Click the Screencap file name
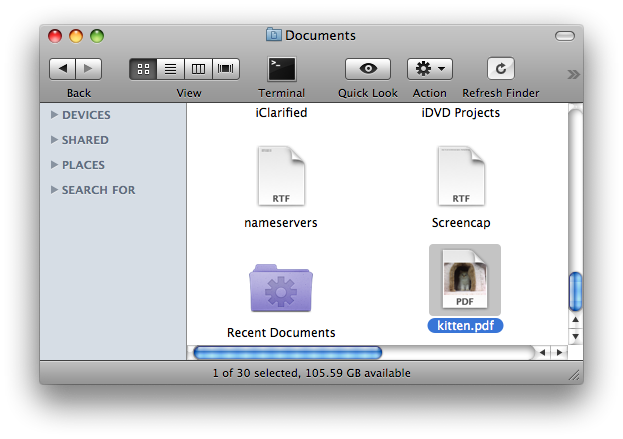 click(x=461, y=223)
